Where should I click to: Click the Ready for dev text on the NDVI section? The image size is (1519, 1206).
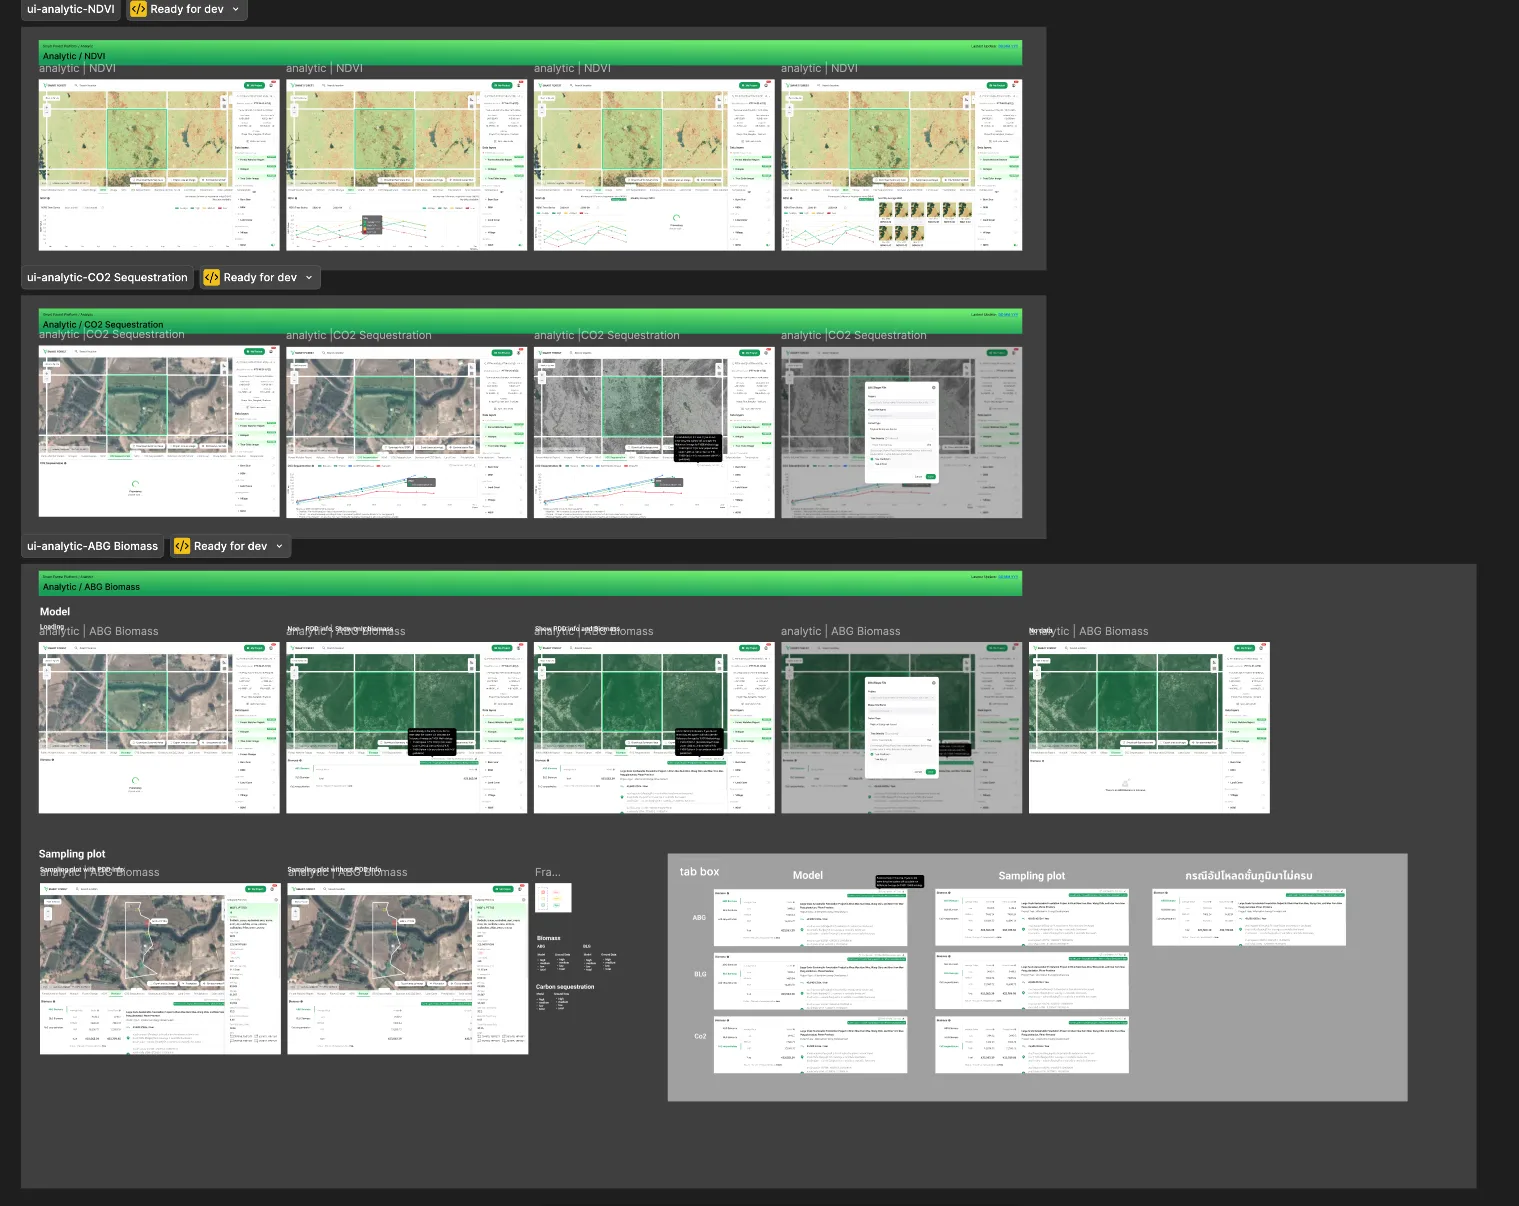point(187,9)
